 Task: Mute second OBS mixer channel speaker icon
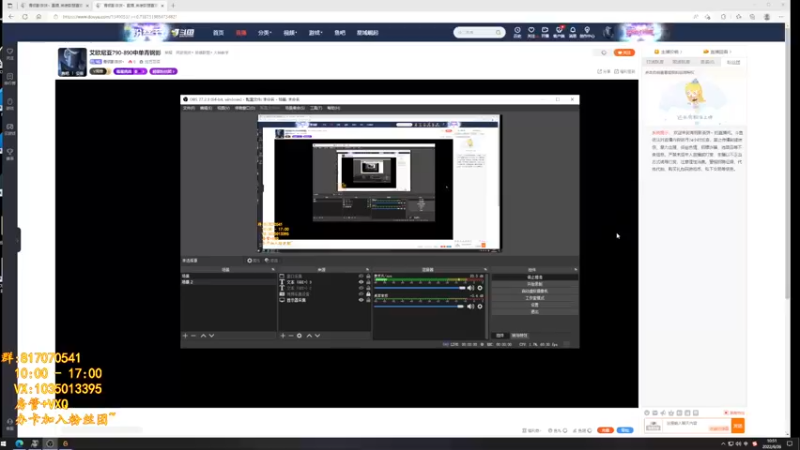pos(470,307)
